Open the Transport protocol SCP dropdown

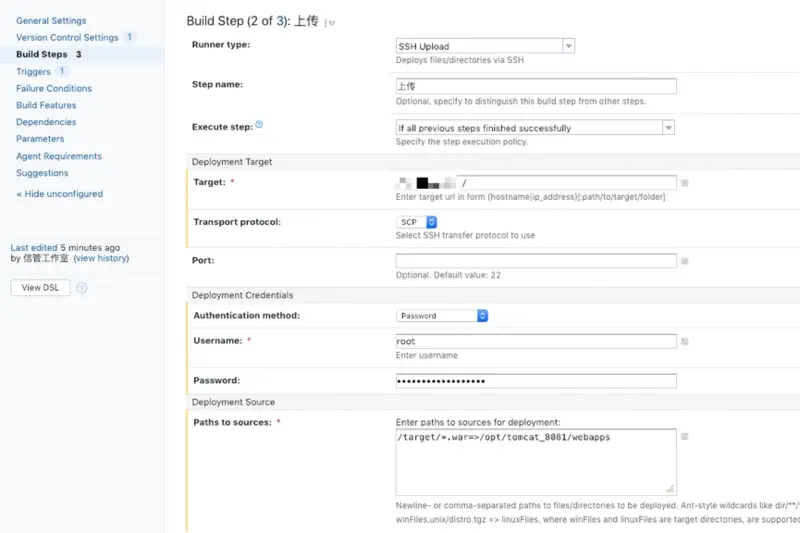[416, 222]
